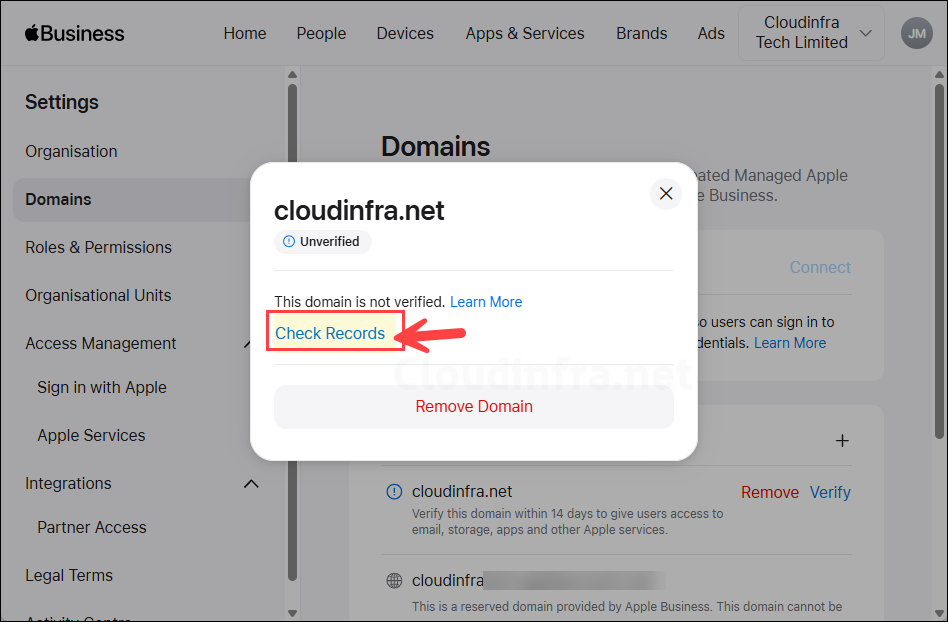This screenshot has width=948, height=622.
Task: Click the Connect link
Action: tap(820, 267)
